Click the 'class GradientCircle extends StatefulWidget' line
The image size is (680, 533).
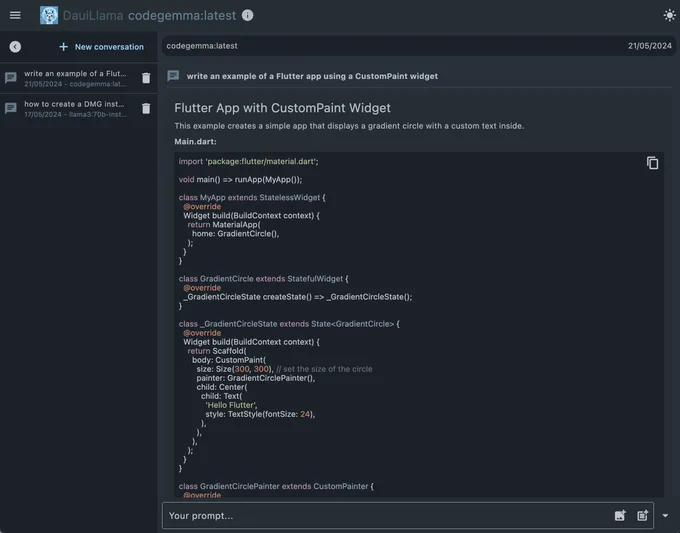(263, 279)
